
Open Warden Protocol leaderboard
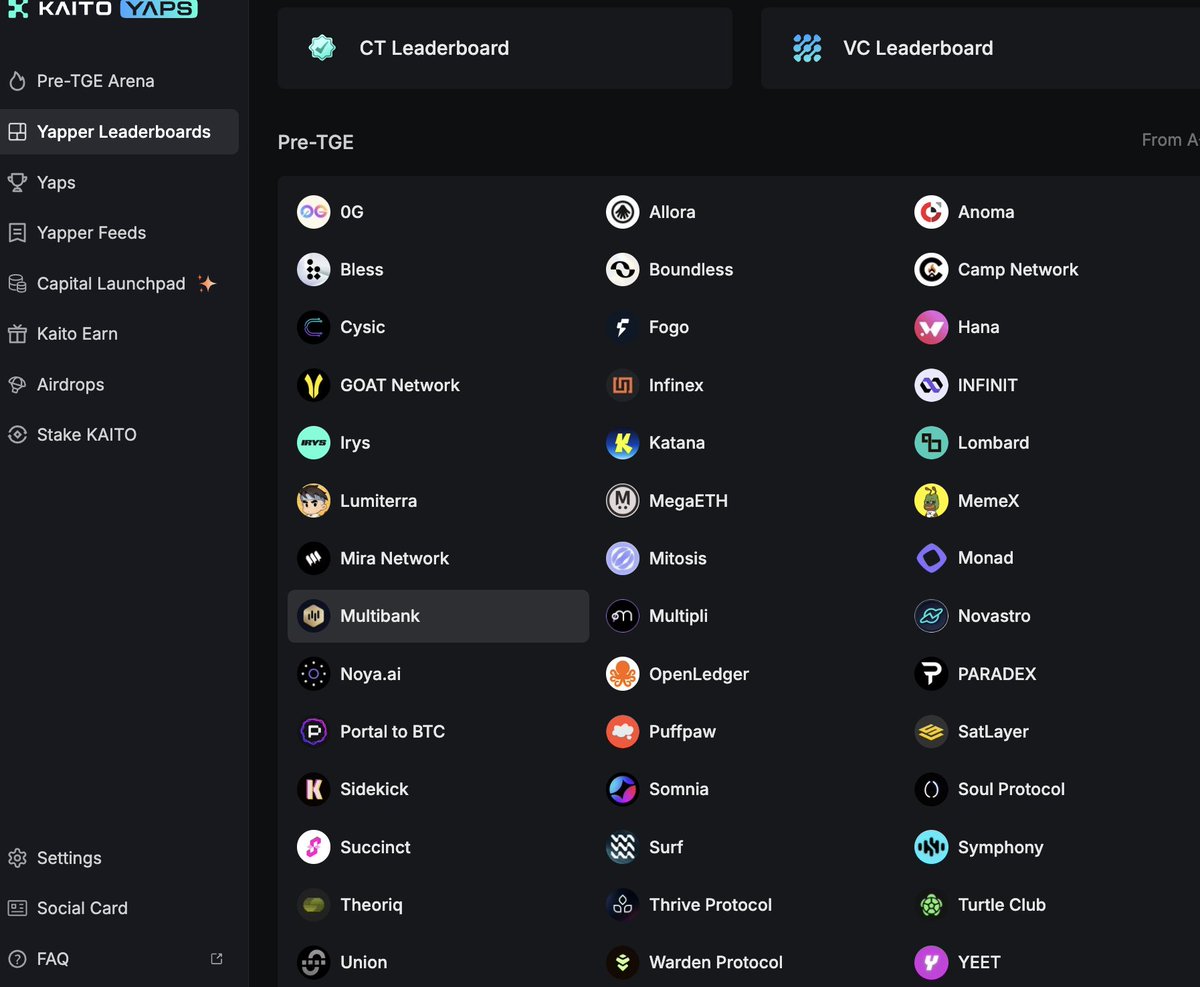747,963
